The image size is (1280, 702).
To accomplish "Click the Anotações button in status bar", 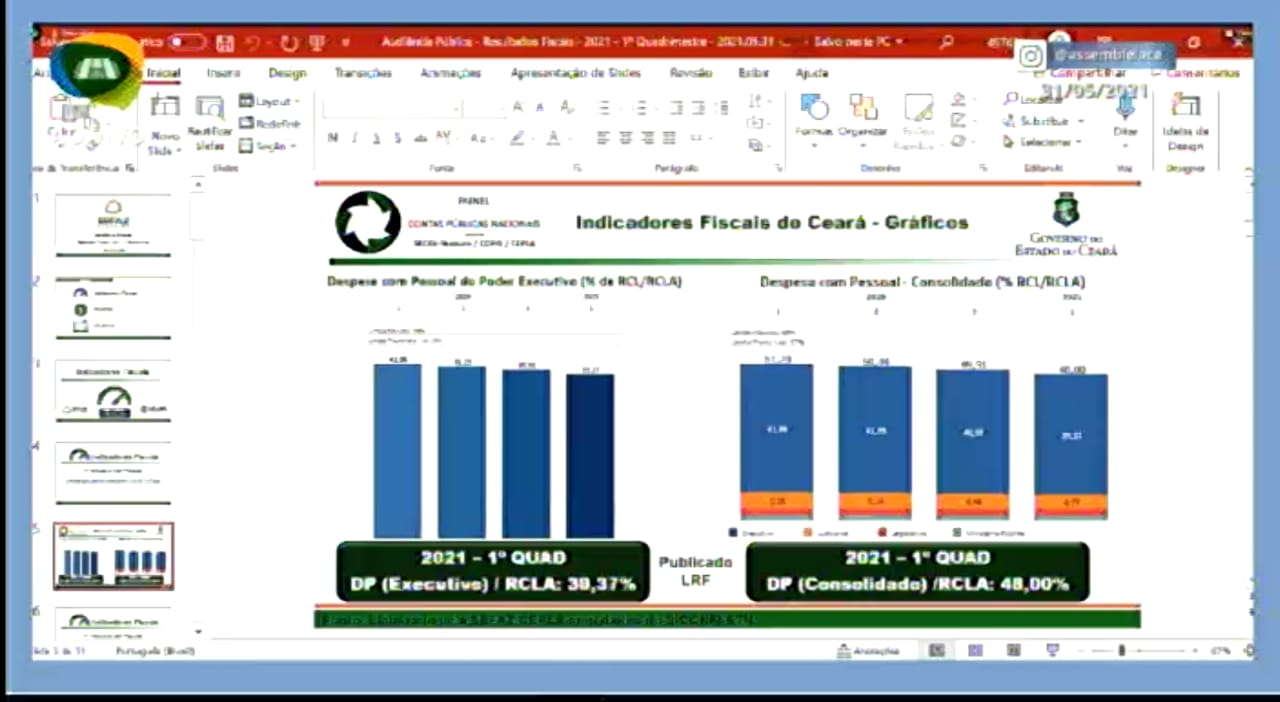I will pyautogui.click(x=868, y=651).
